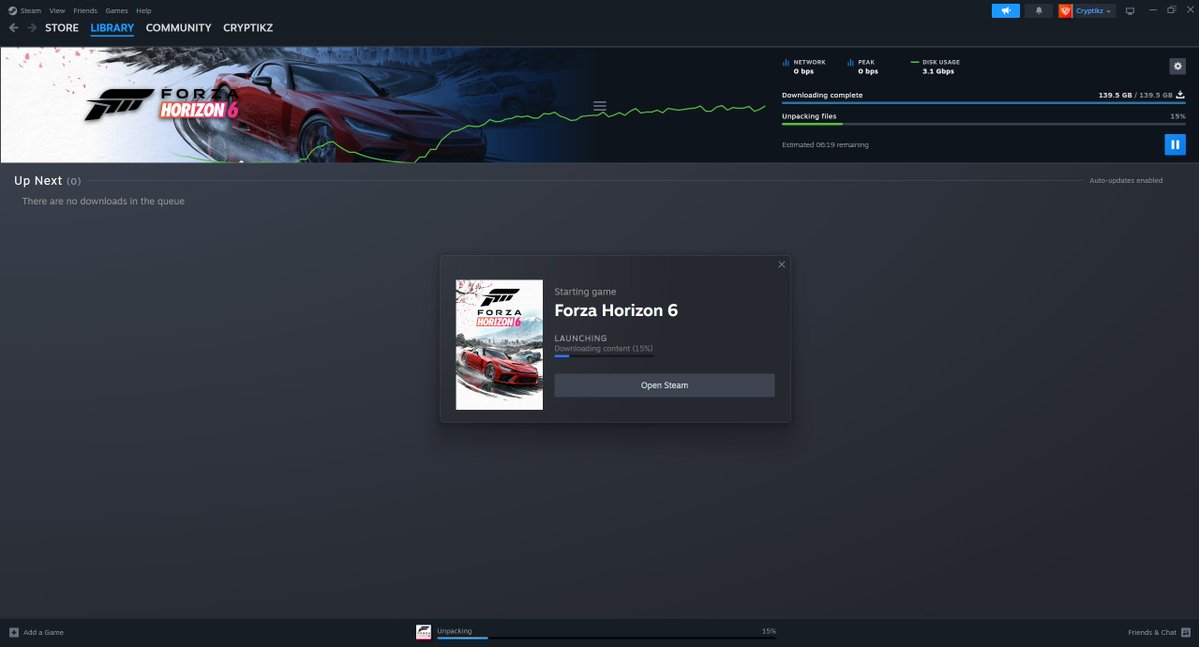Image resolution: width=1199 pixels, height=647 pixels.
Task: Open the Friends menu
Action: click(85, 11)
